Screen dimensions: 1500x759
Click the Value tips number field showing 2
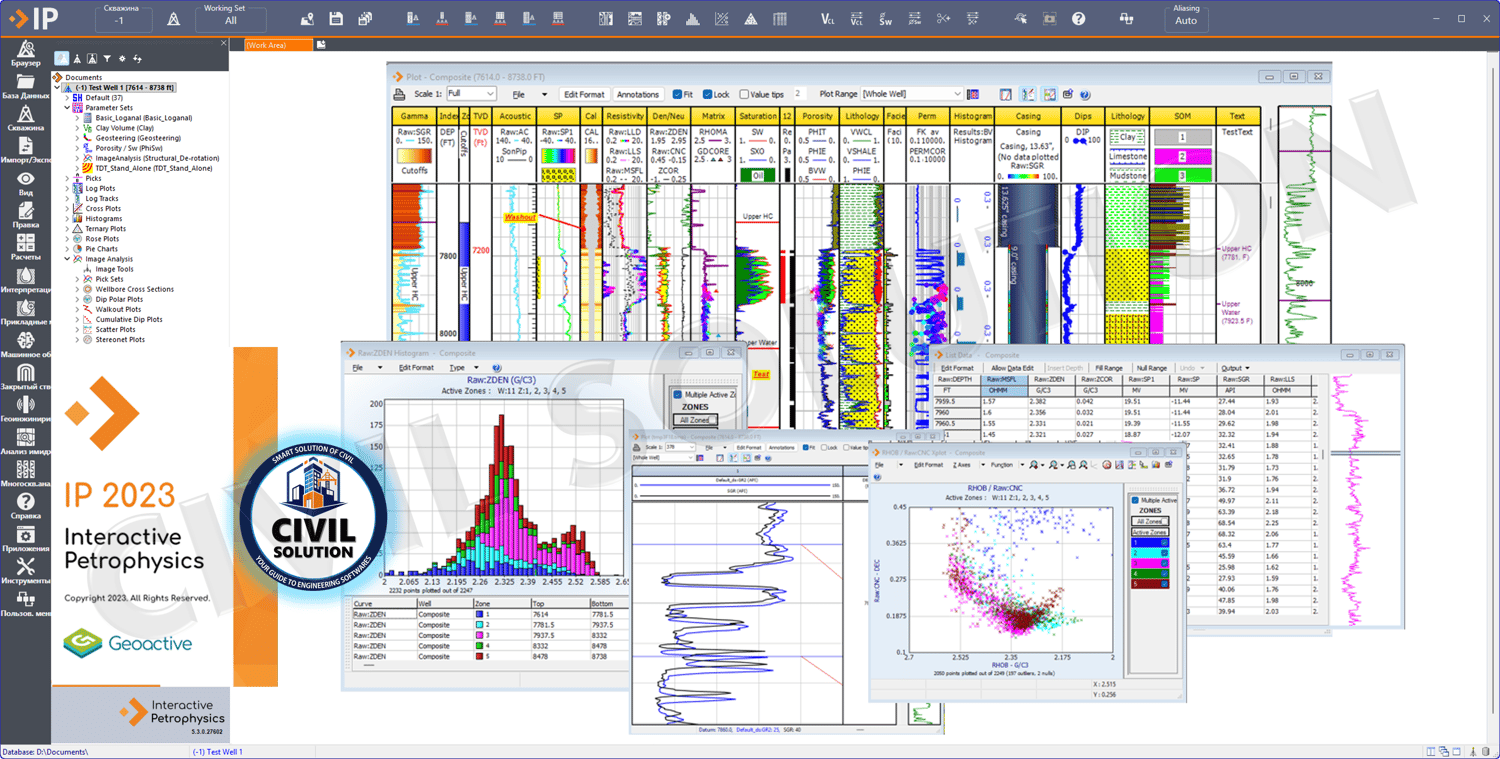[x=799, y=94]
